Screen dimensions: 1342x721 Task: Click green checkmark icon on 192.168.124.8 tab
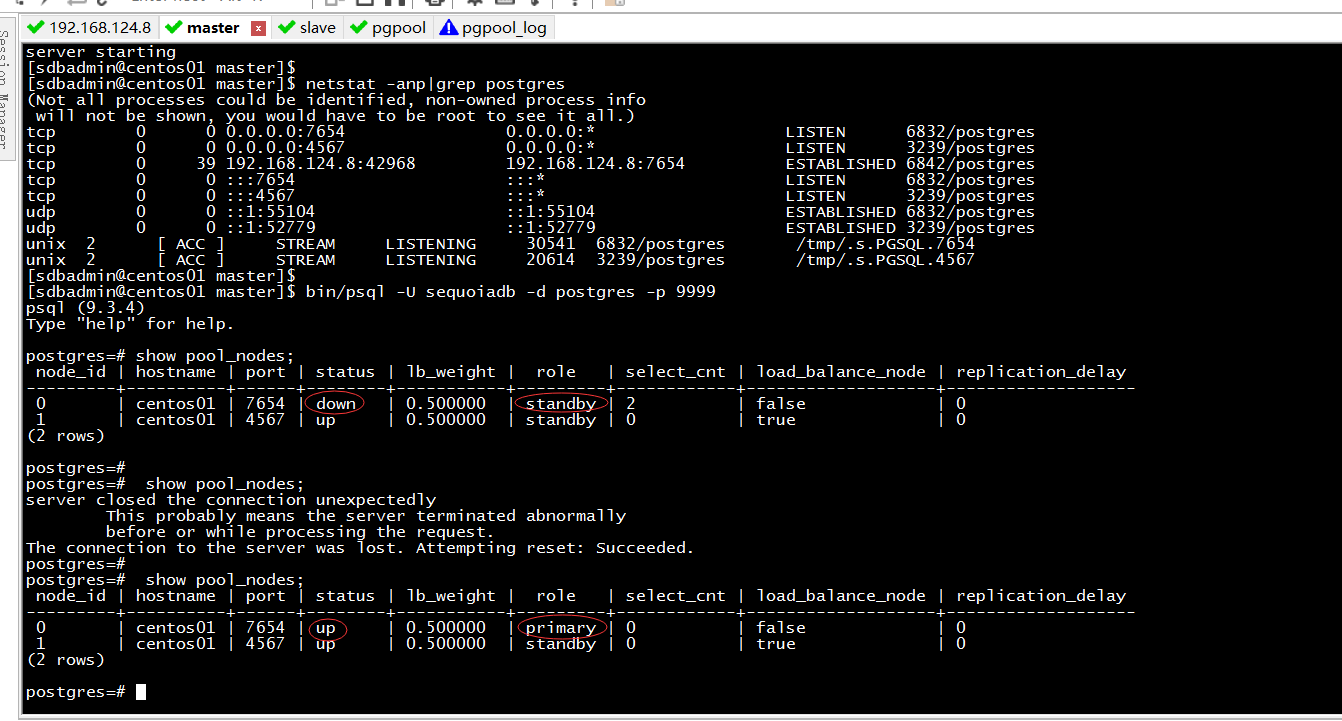pos(36,28)
